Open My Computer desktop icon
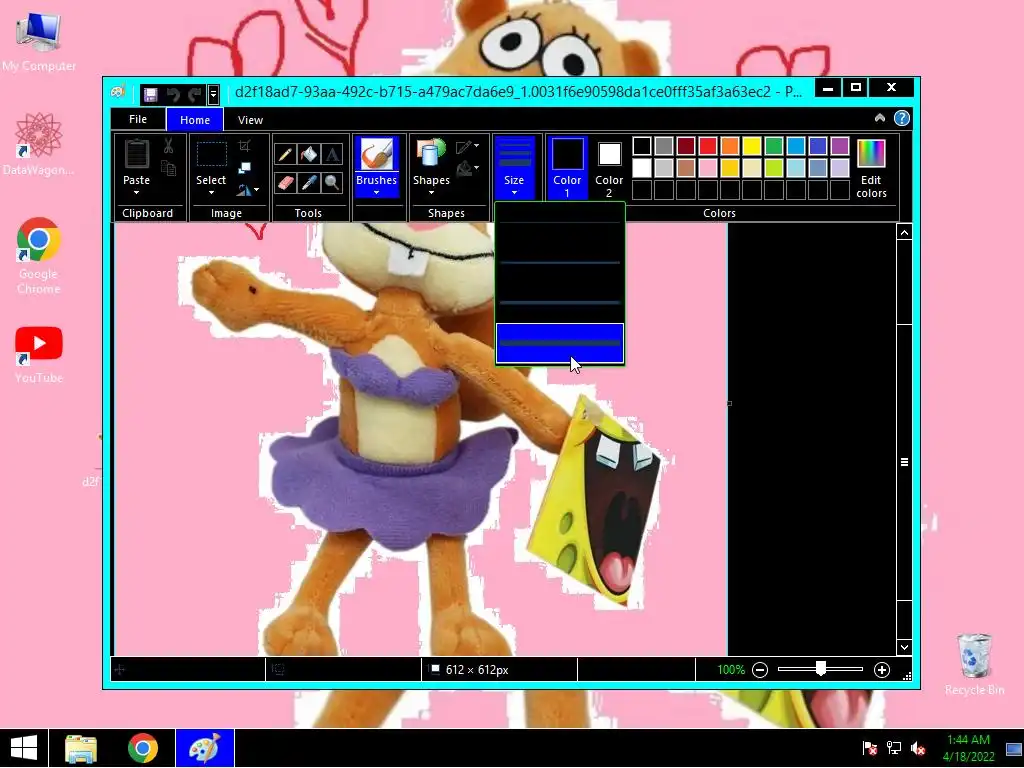This screenshot has width=1024, height=768. pyautogui.click(x=39, y=42)
